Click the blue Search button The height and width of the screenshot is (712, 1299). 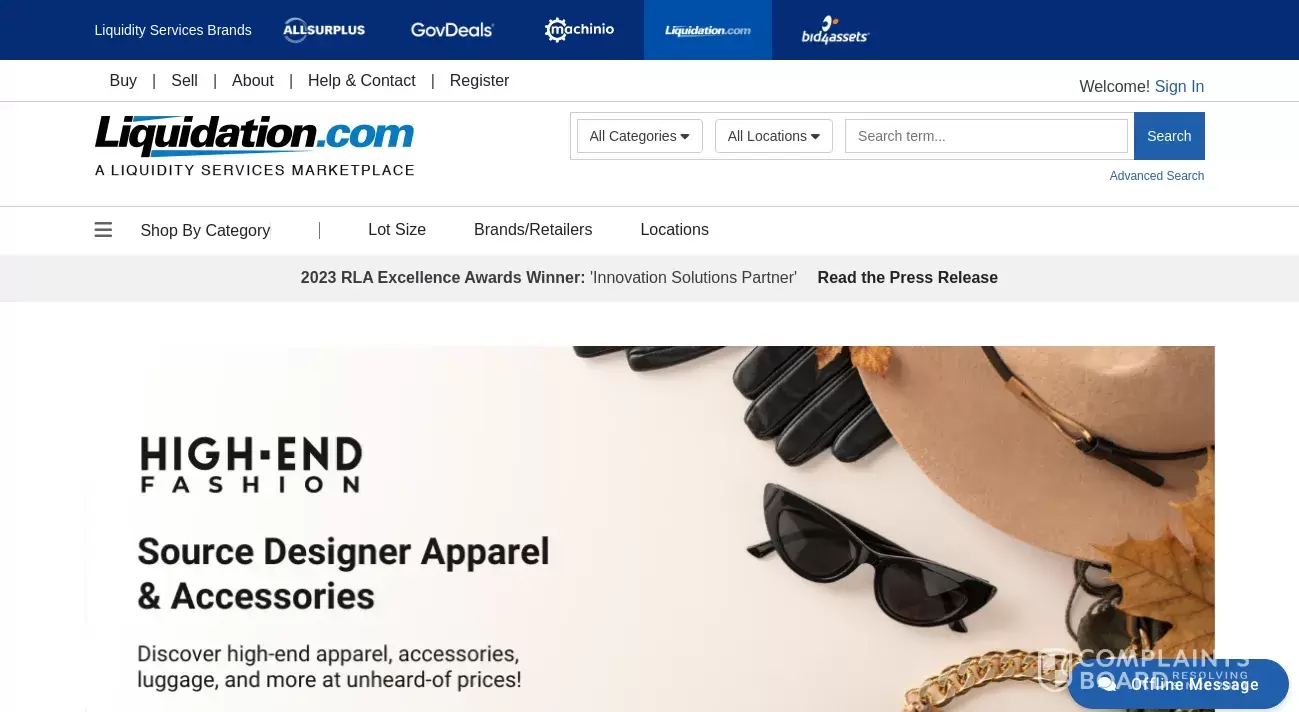1169,136
